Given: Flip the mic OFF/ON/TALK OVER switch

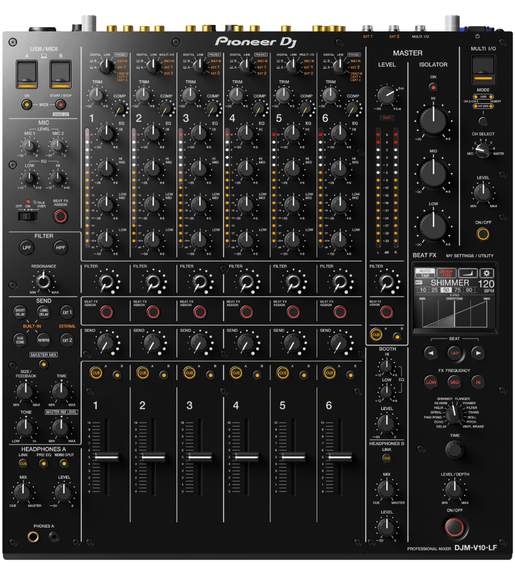Looking at the screenshot, I should point(29,216).
